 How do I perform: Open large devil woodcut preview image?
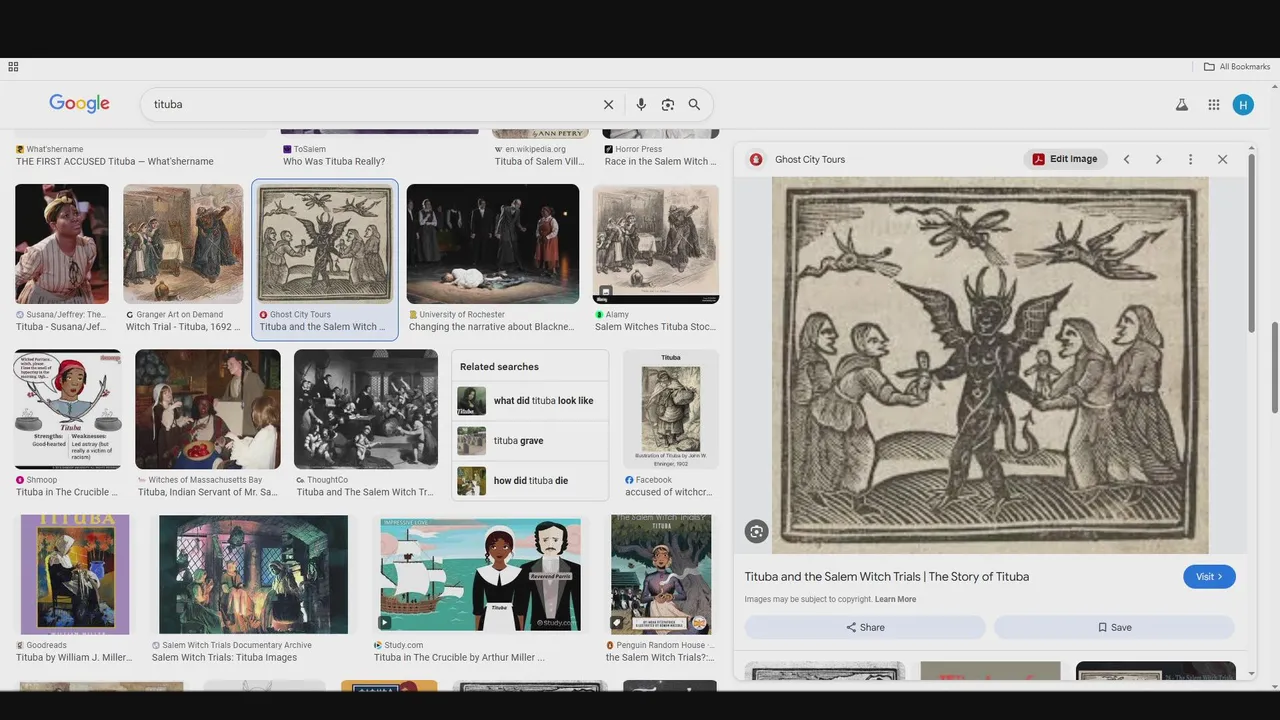point(990,365)
